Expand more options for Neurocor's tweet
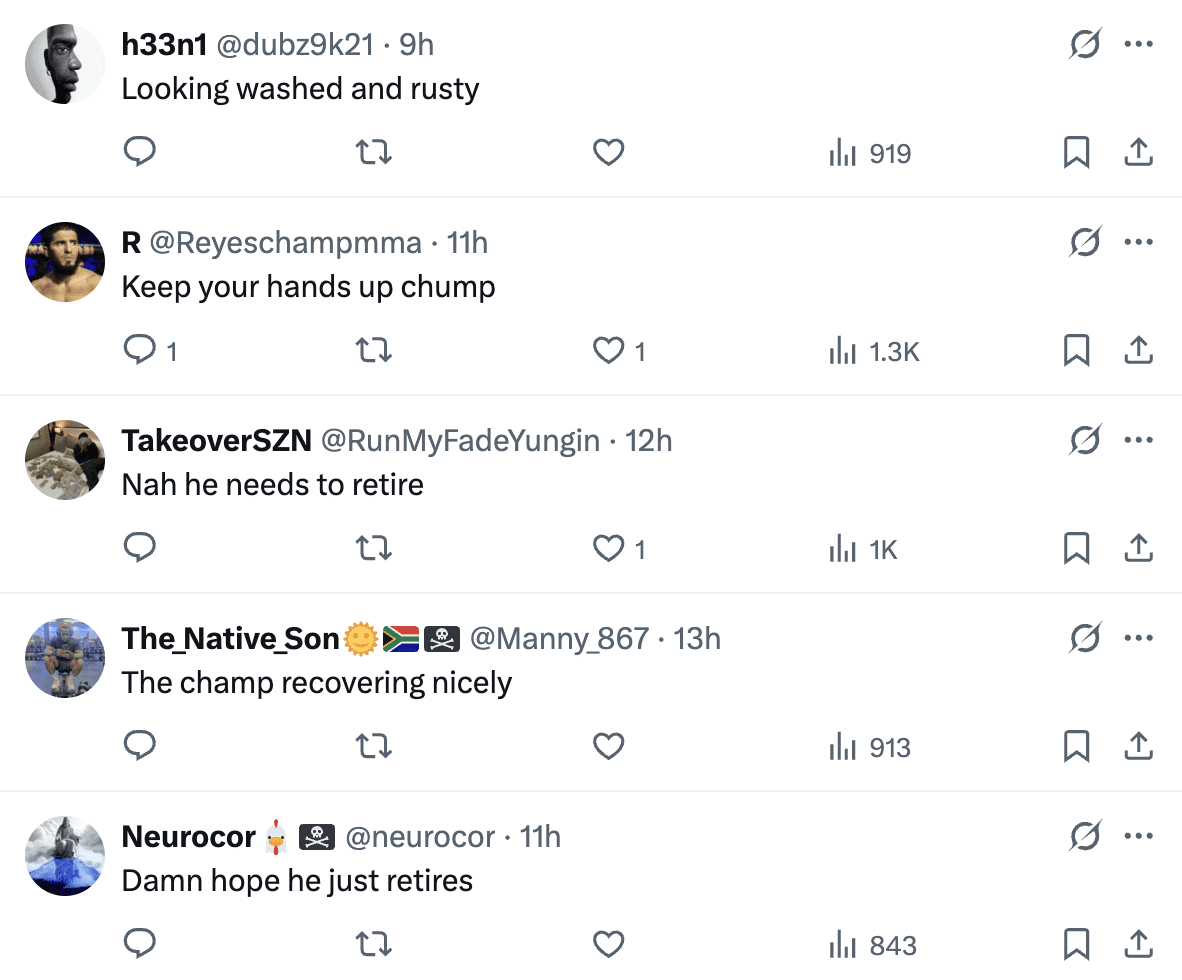1182x980 pixels. pyautogui.click(x=1139, y=836)
